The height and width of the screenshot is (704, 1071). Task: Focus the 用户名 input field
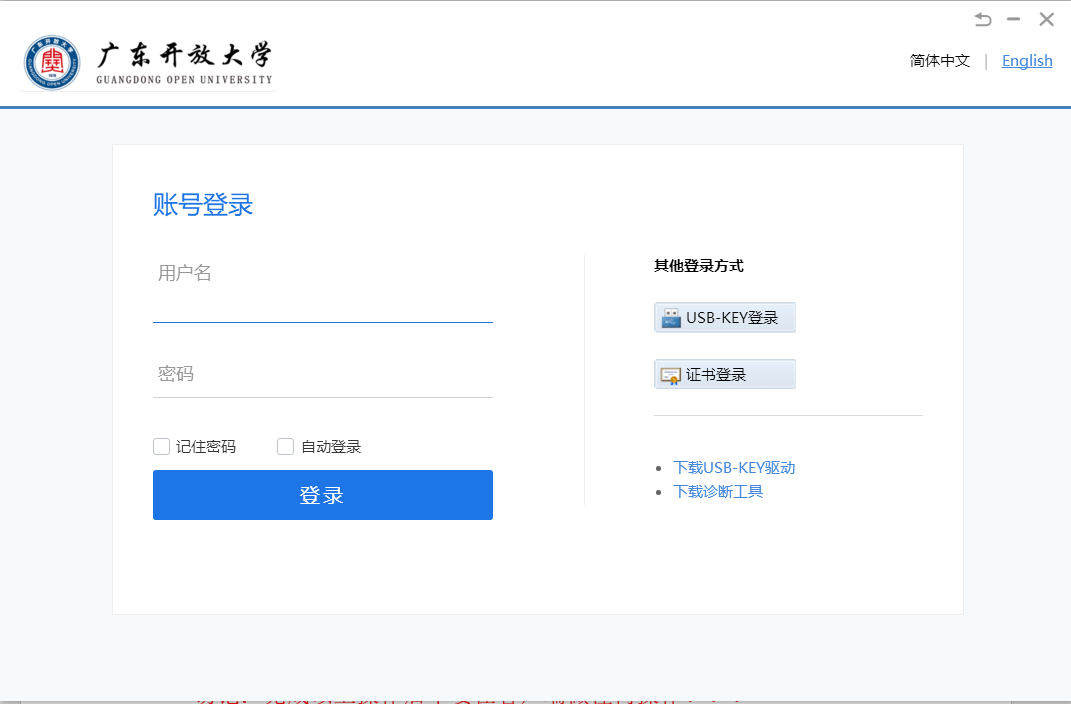[322, 298]
